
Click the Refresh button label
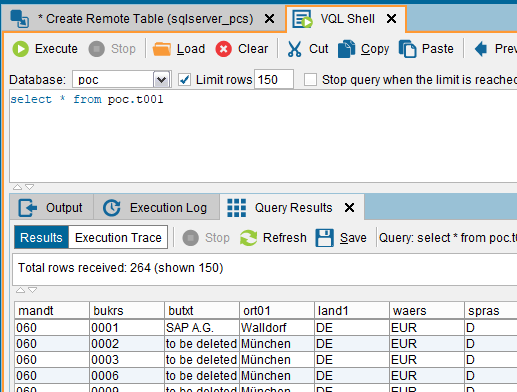[285, 238]
